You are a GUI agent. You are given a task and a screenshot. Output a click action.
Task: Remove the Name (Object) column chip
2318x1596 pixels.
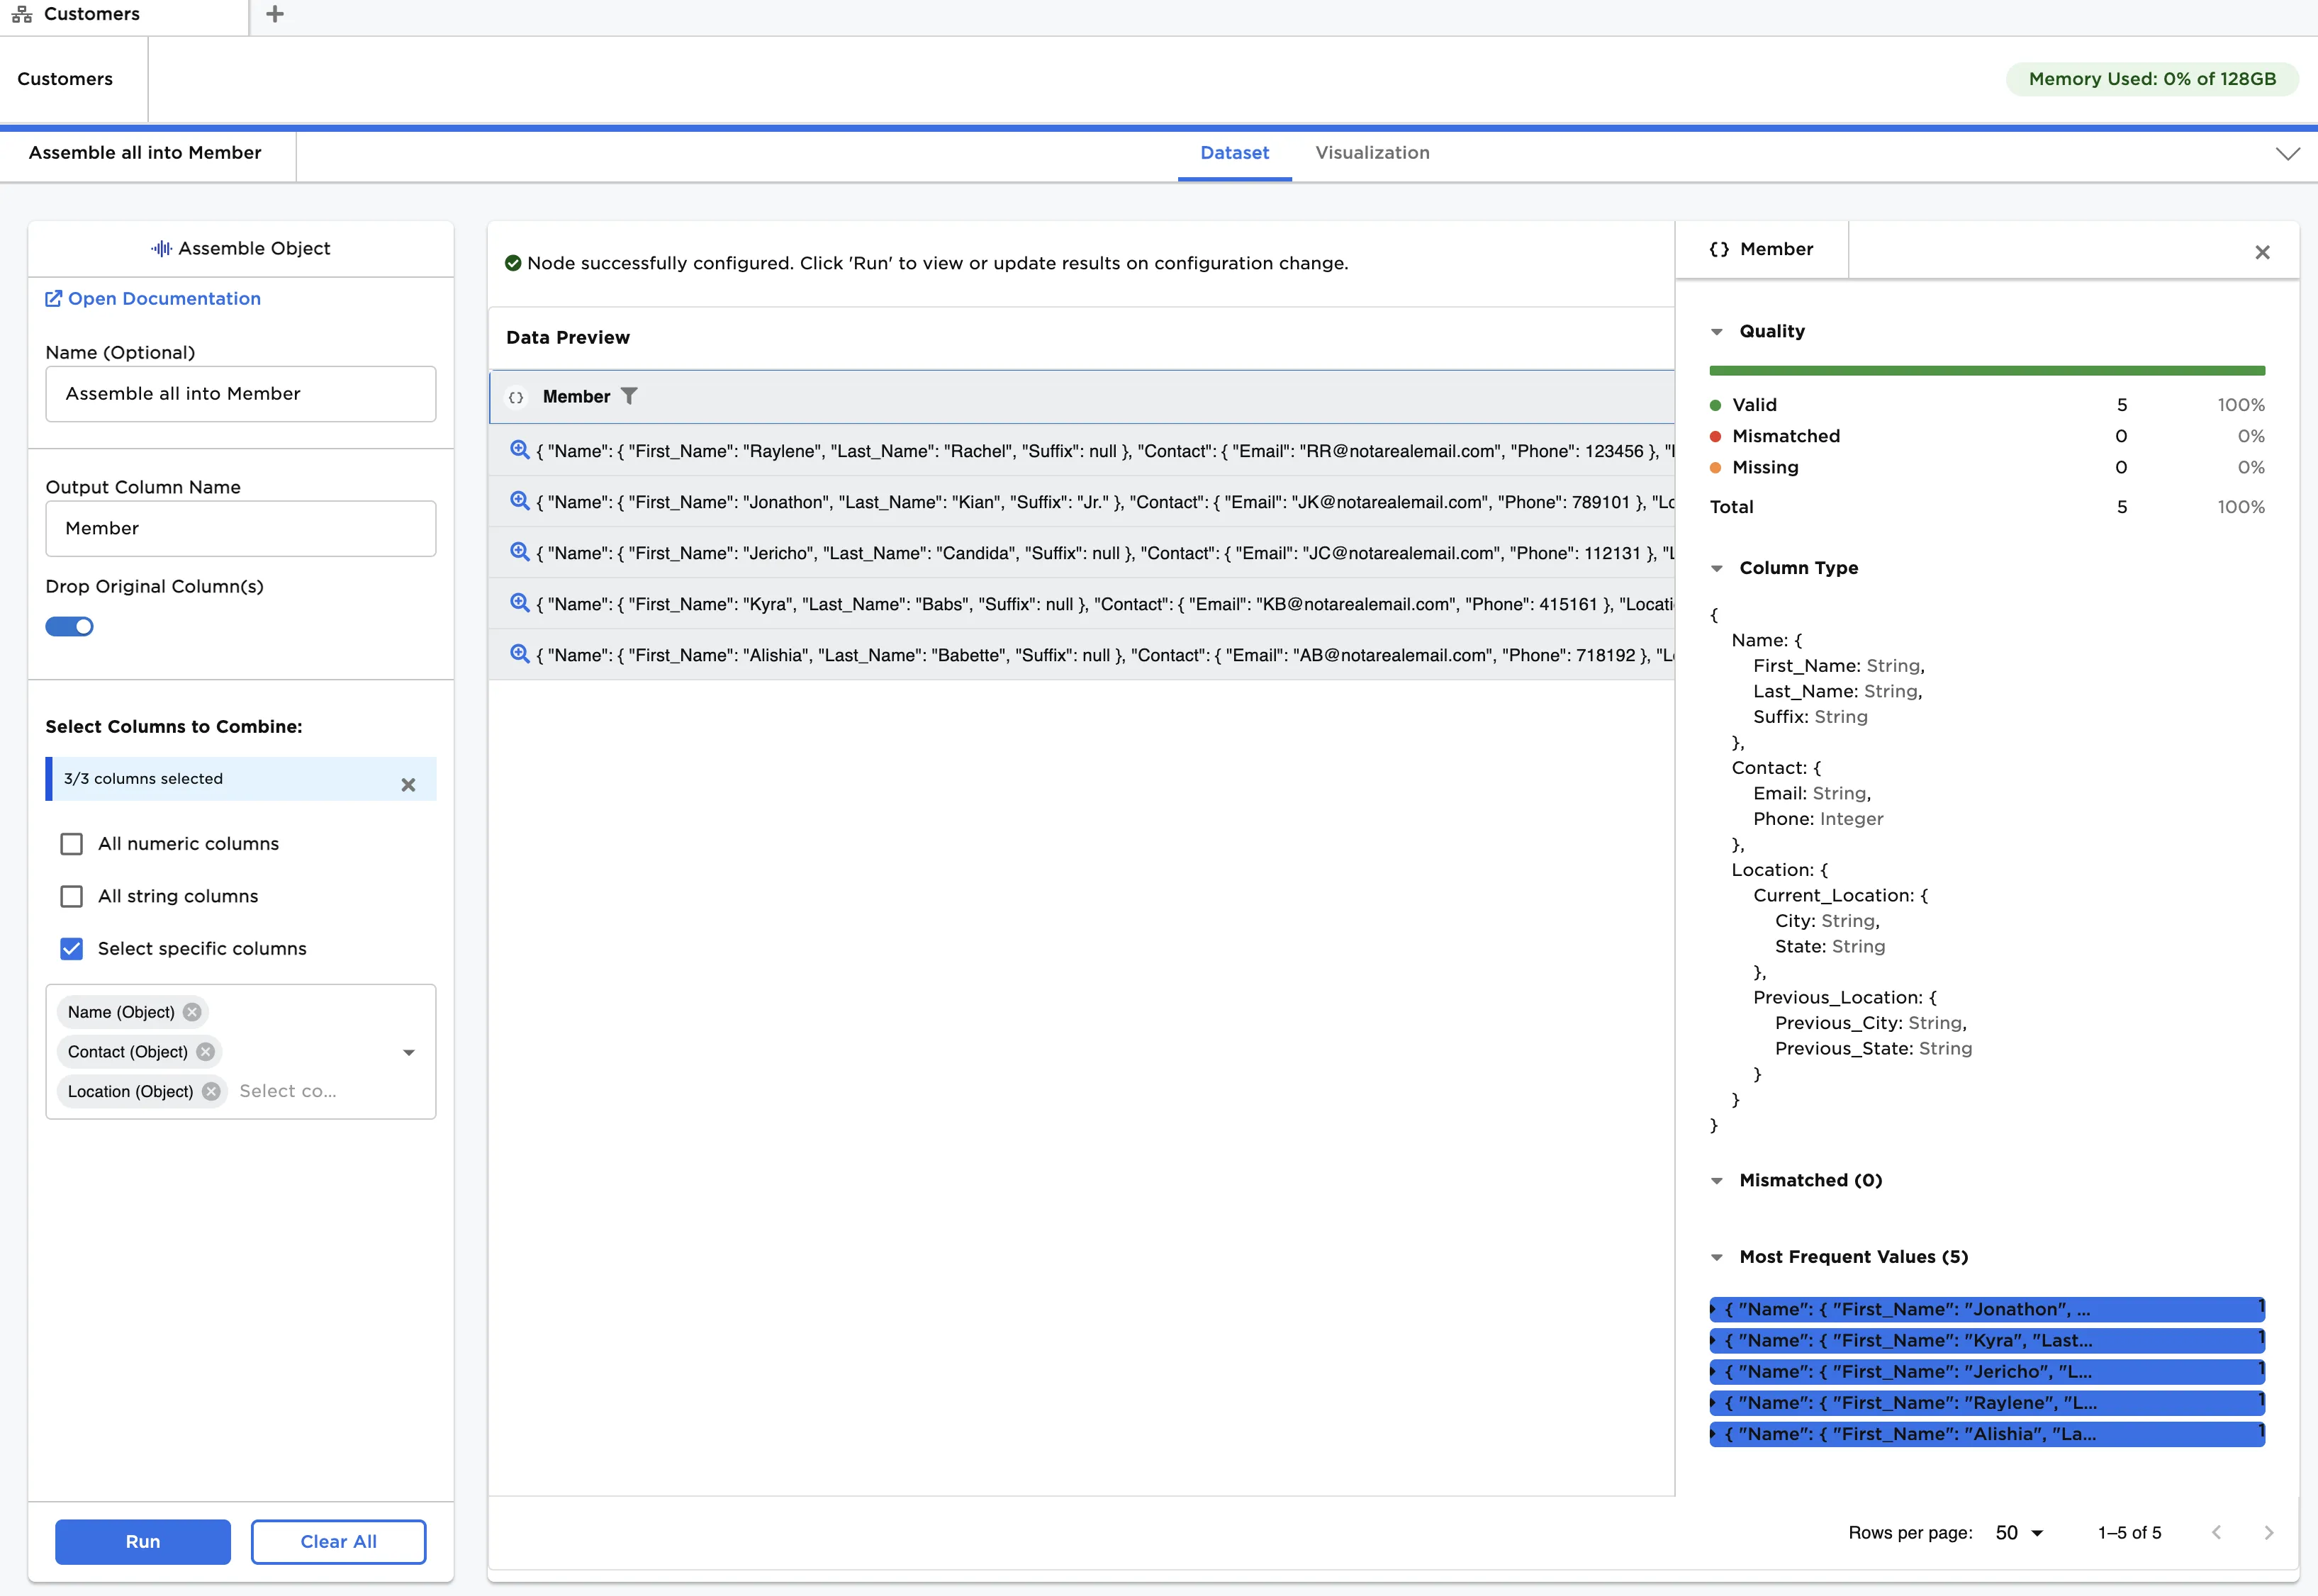[191, 1012]
